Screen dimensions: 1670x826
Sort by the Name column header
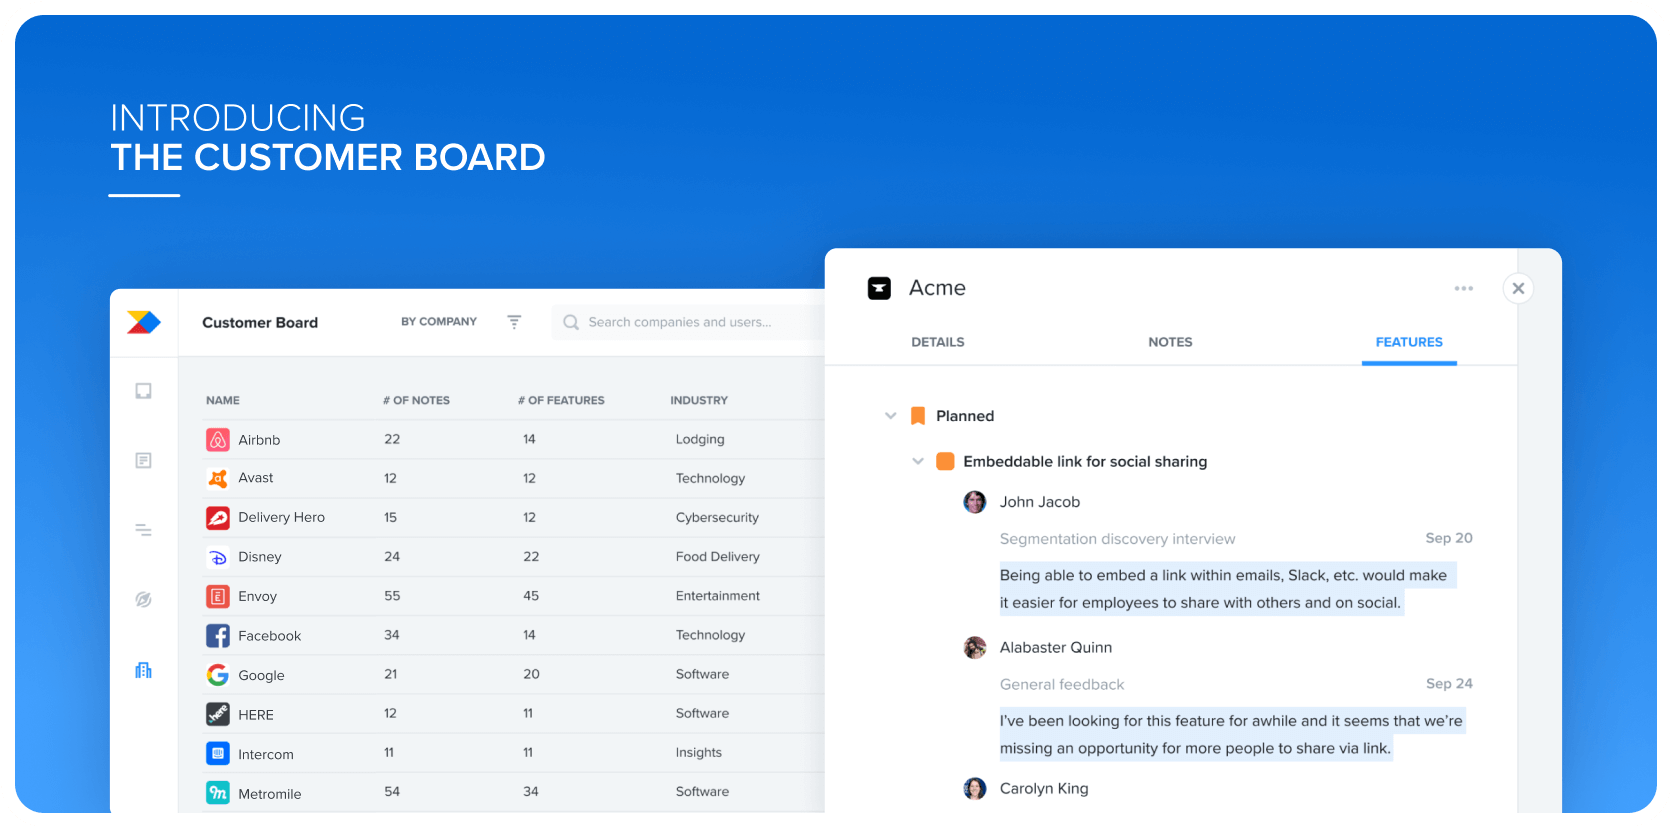click(223, 400)
